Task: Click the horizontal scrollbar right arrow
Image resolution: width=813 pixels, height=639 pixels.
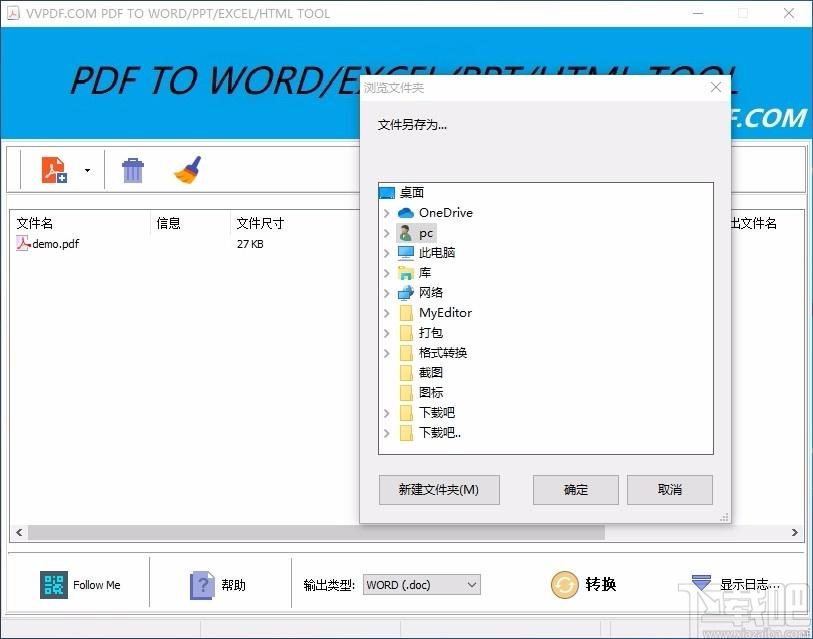Action: 795,532
